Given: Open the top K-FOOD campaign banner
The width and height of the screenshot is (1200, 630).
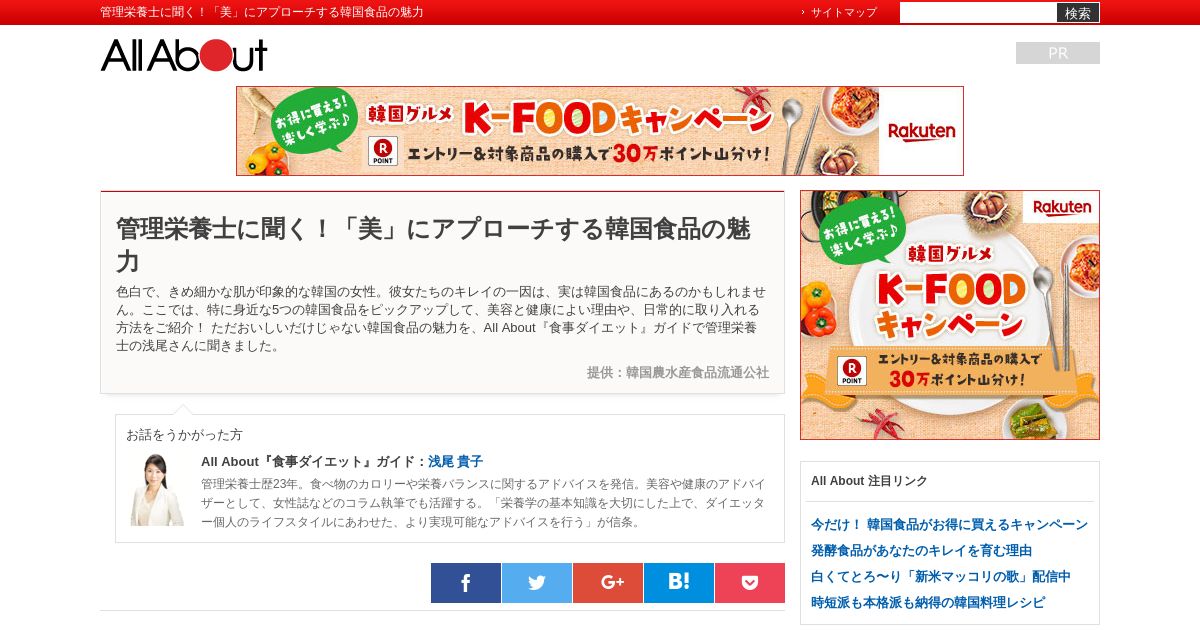Looking at the screenshot, I should pyautogui.click(x=600, y=131).
